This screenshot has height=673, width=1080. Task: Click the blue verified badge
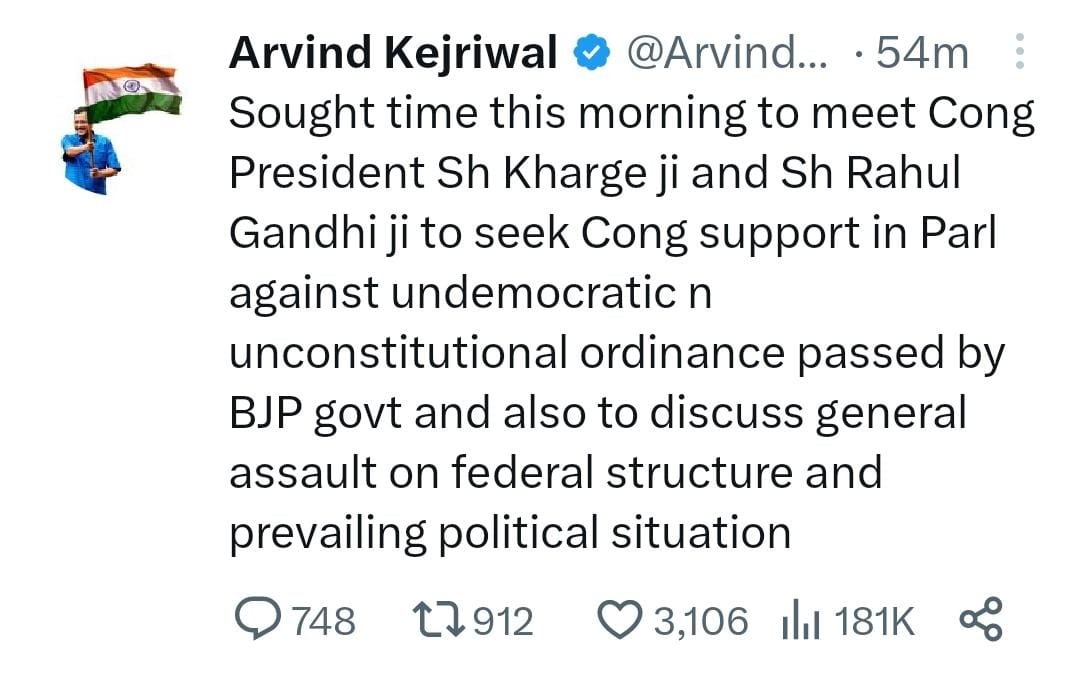(x=591, y=54)
